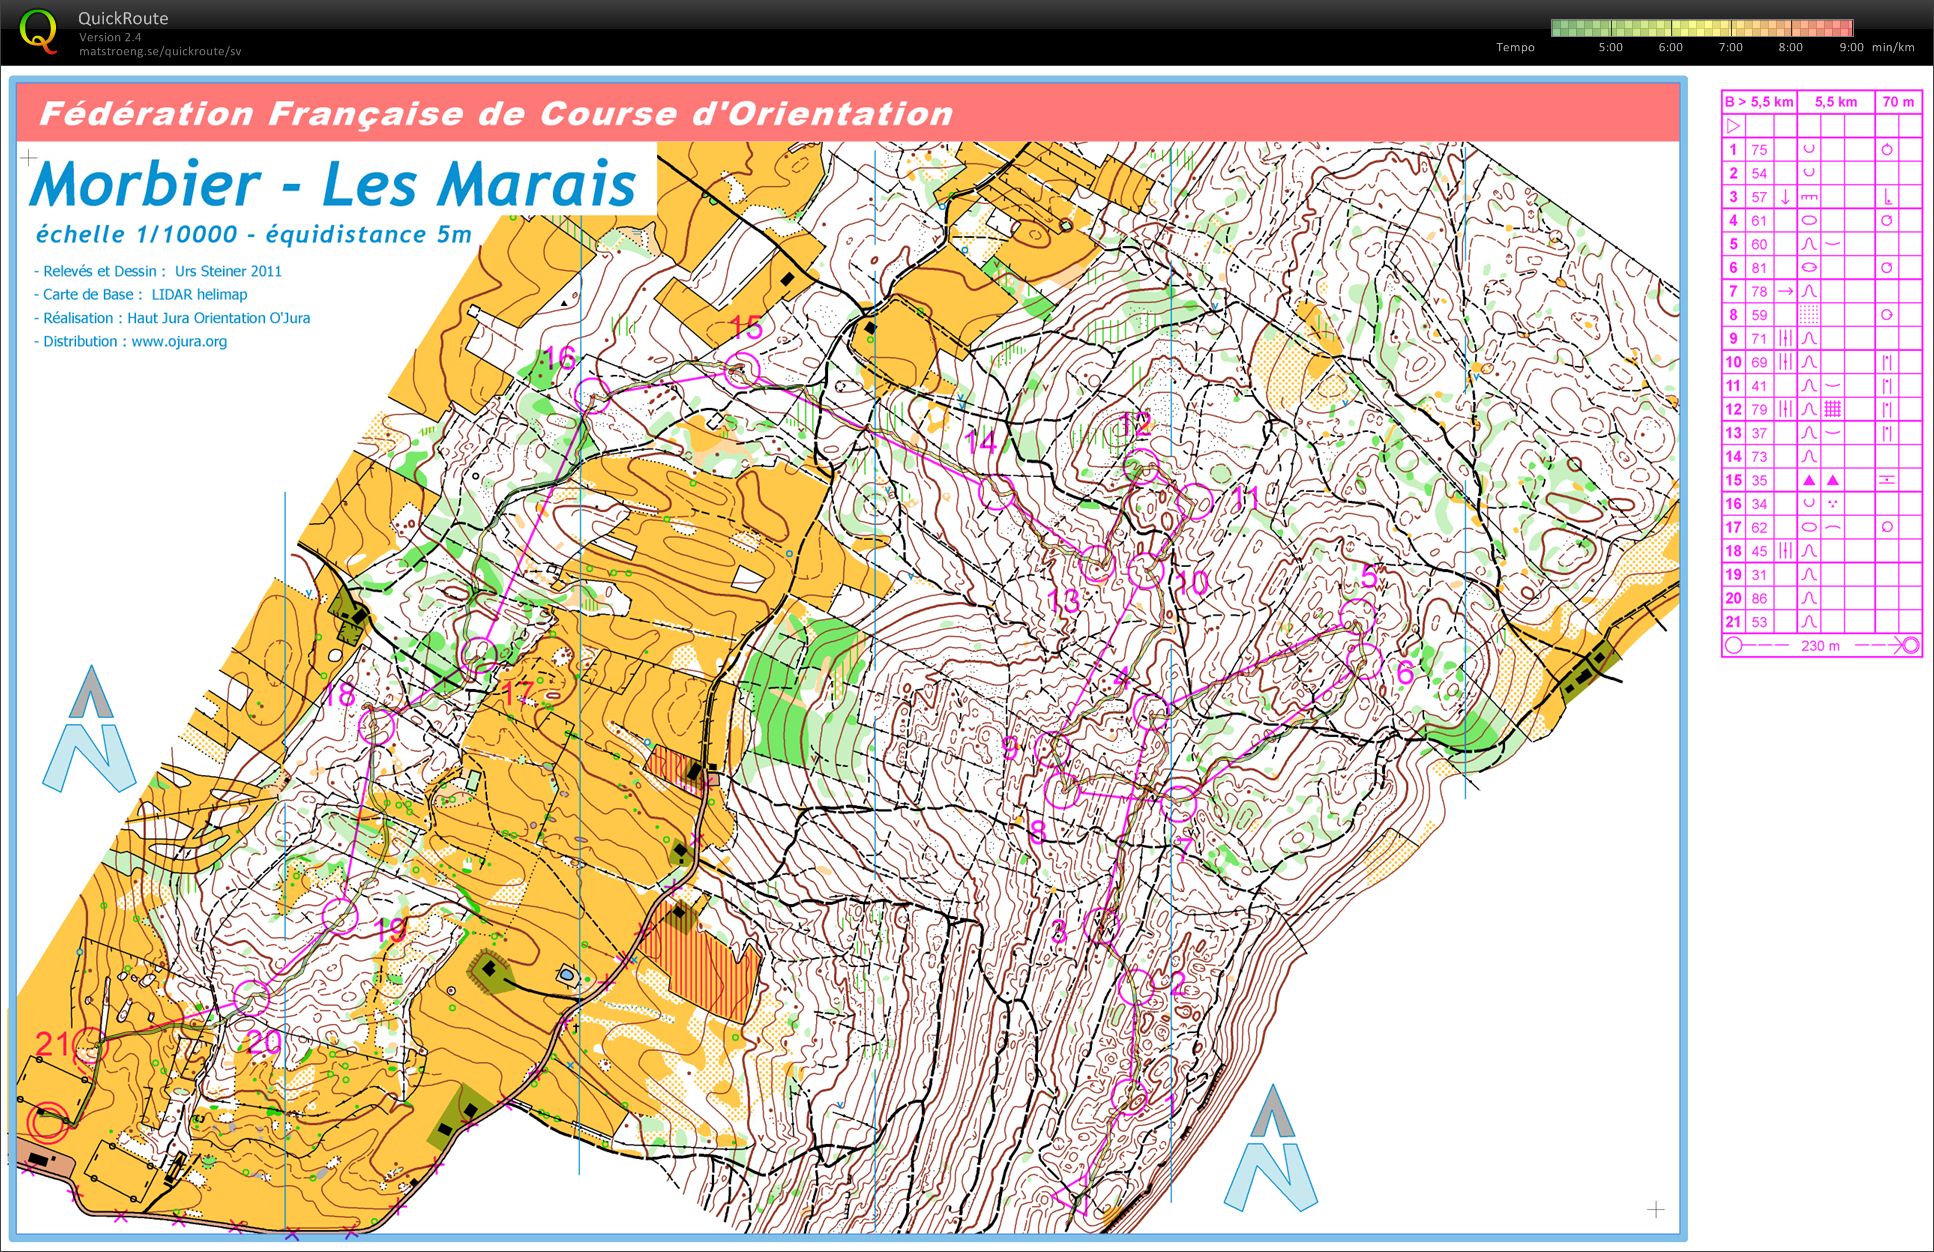Click the '230 m' finish distance text
The width and height of the screenshot is (1934, 1252).
(x=1820, y=646)
